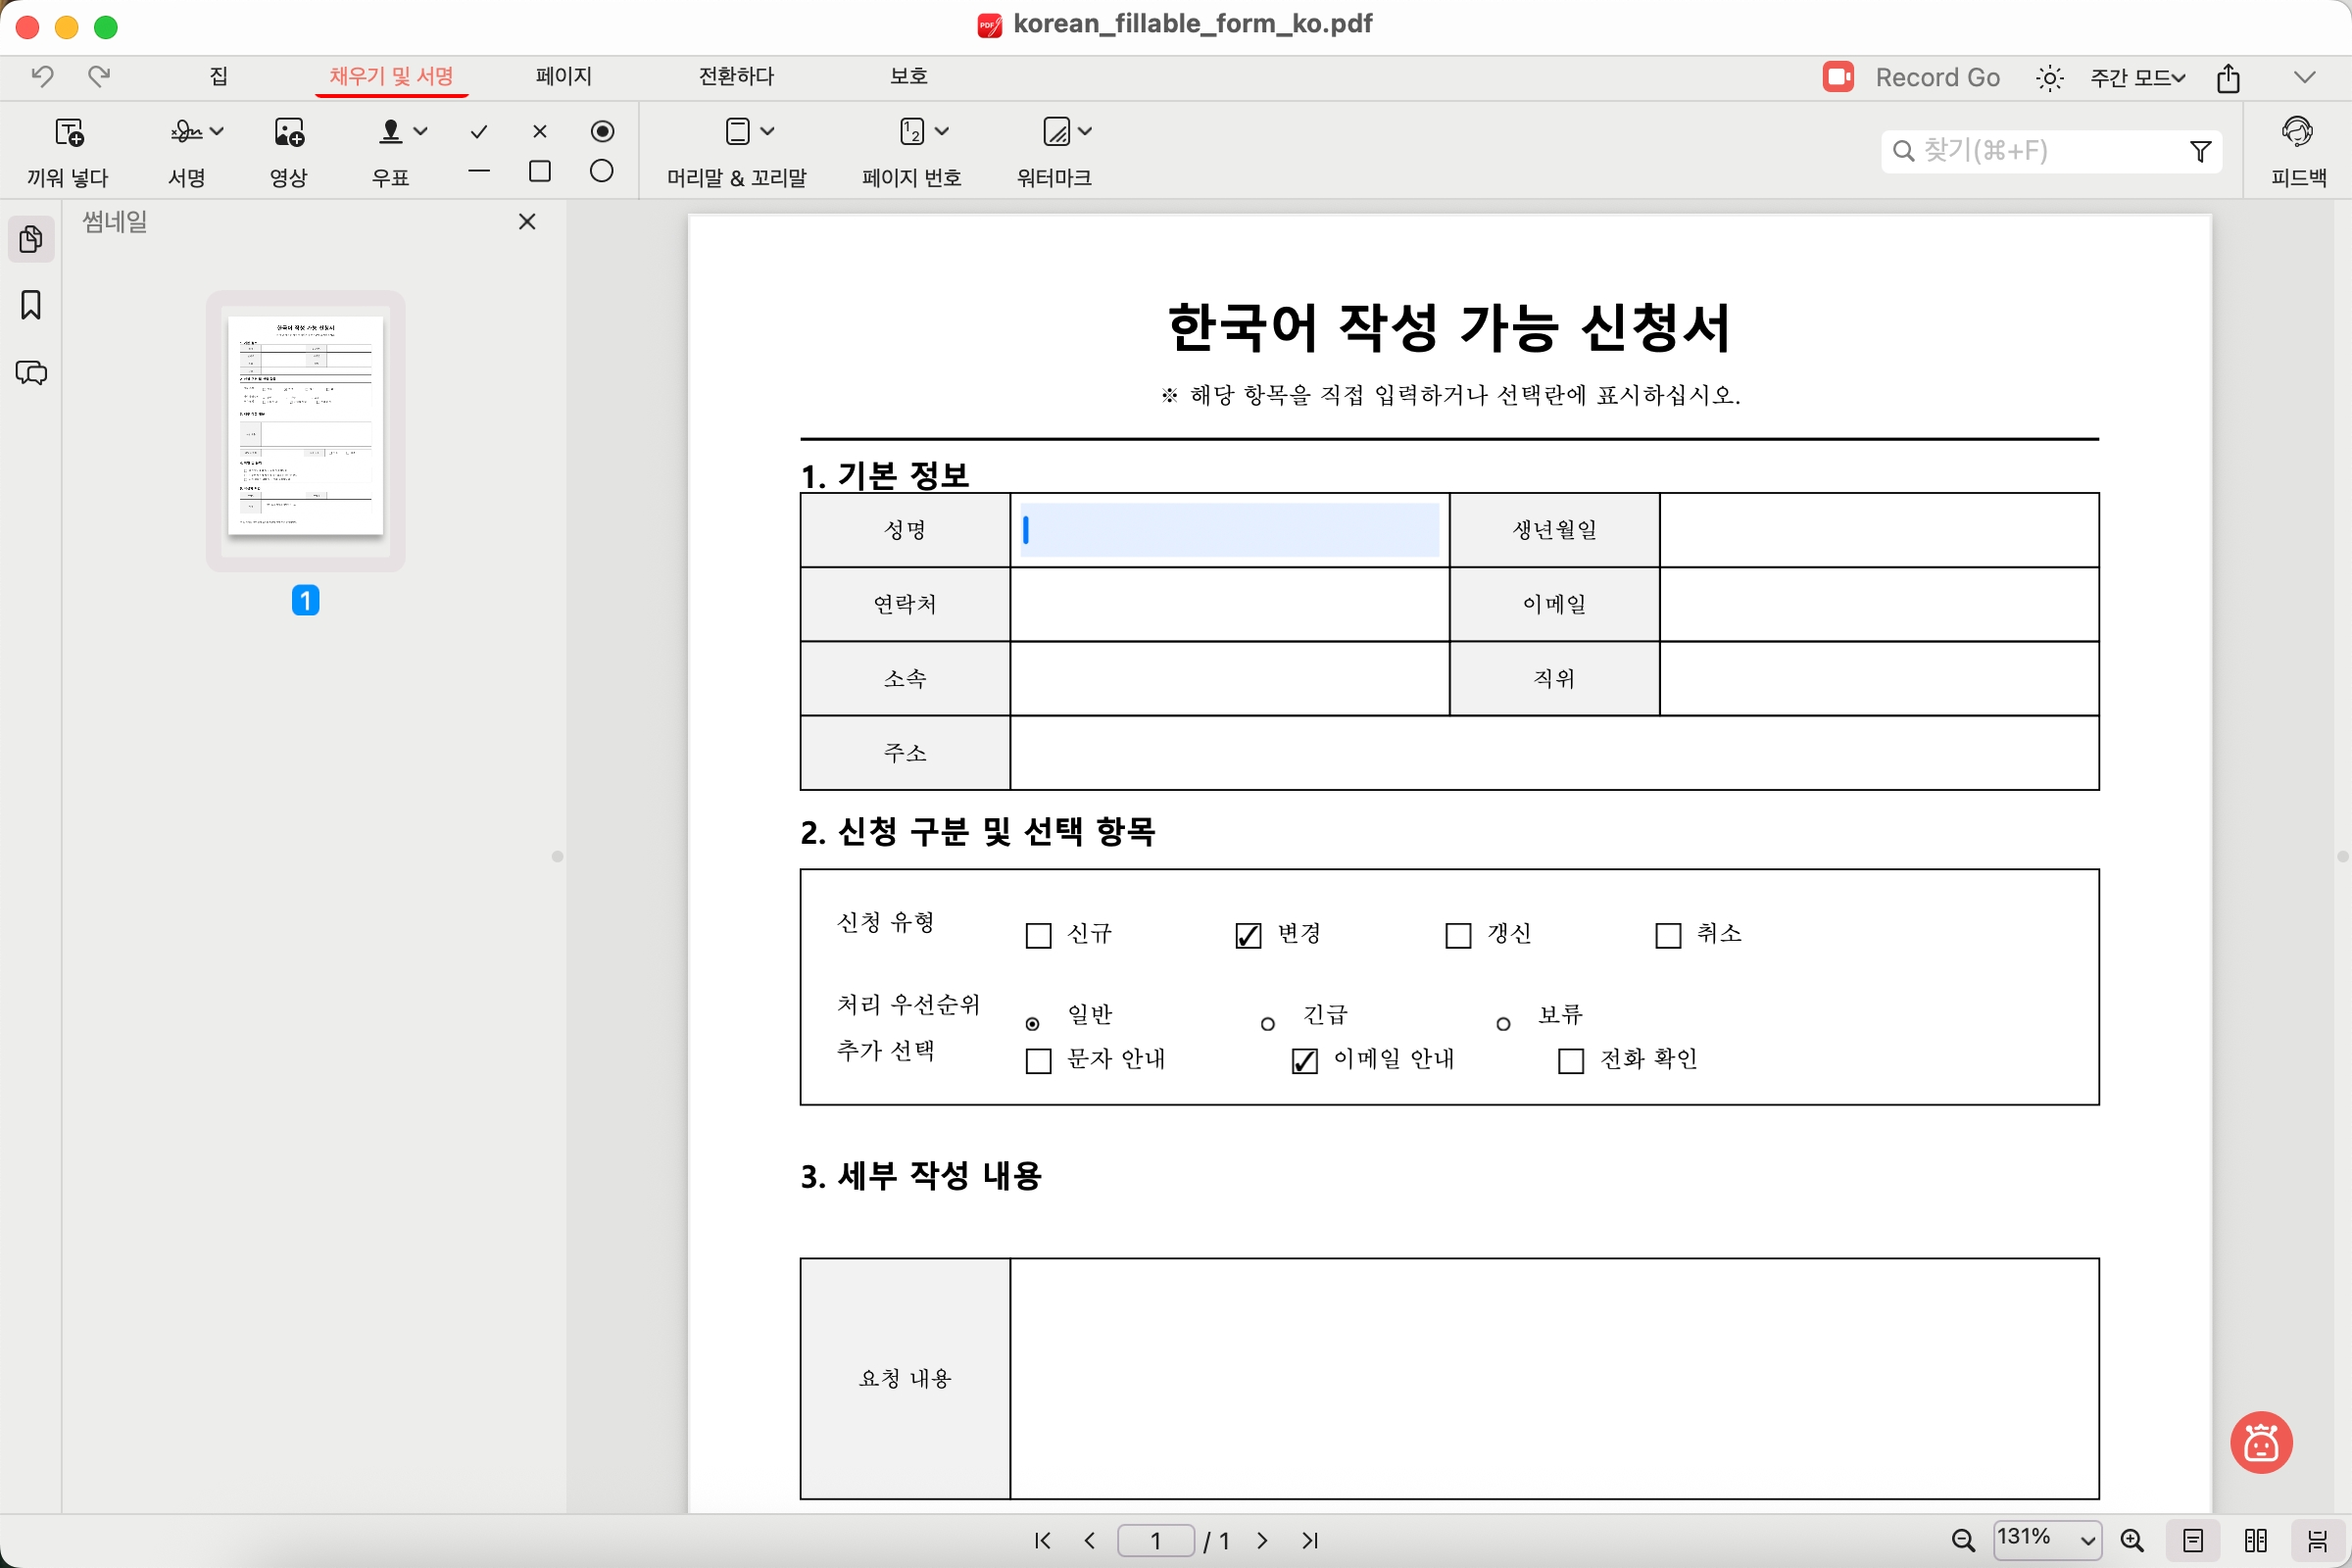Click the redo arrow icon
The width and height of the screenshot is (2352, 1568).
[99, 76]
